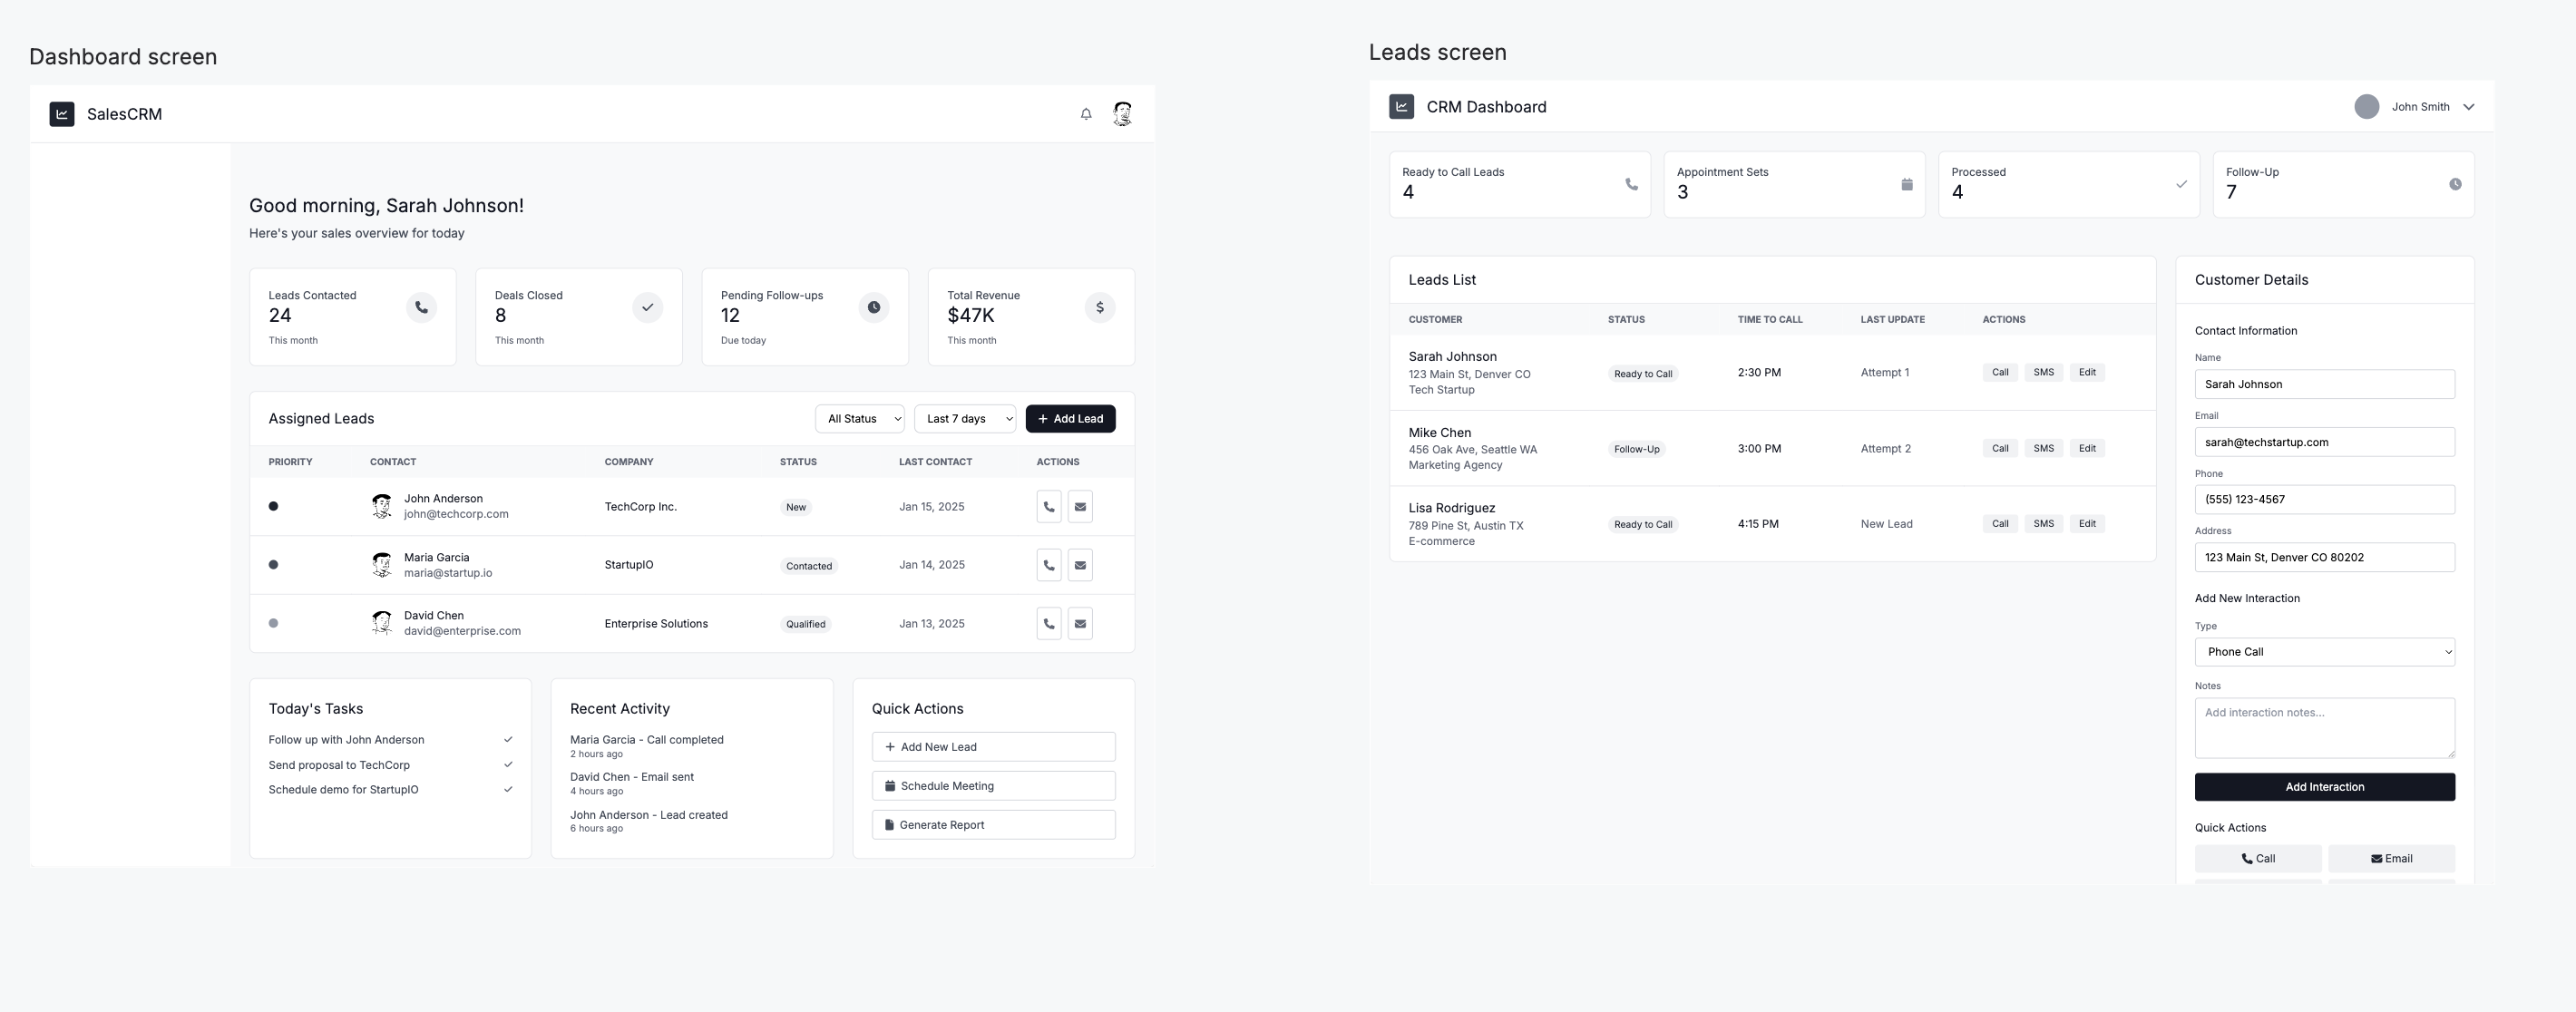Screen dimensions: 2576x1012
Task: Expand the John Smith user menu
Action: coord(2468,107)
